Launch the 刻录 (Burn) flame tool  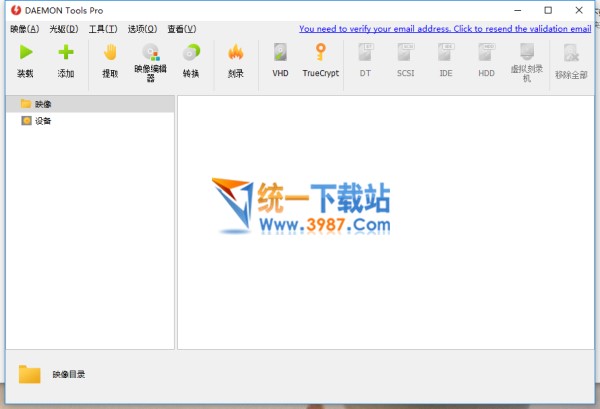click(236, 53)
